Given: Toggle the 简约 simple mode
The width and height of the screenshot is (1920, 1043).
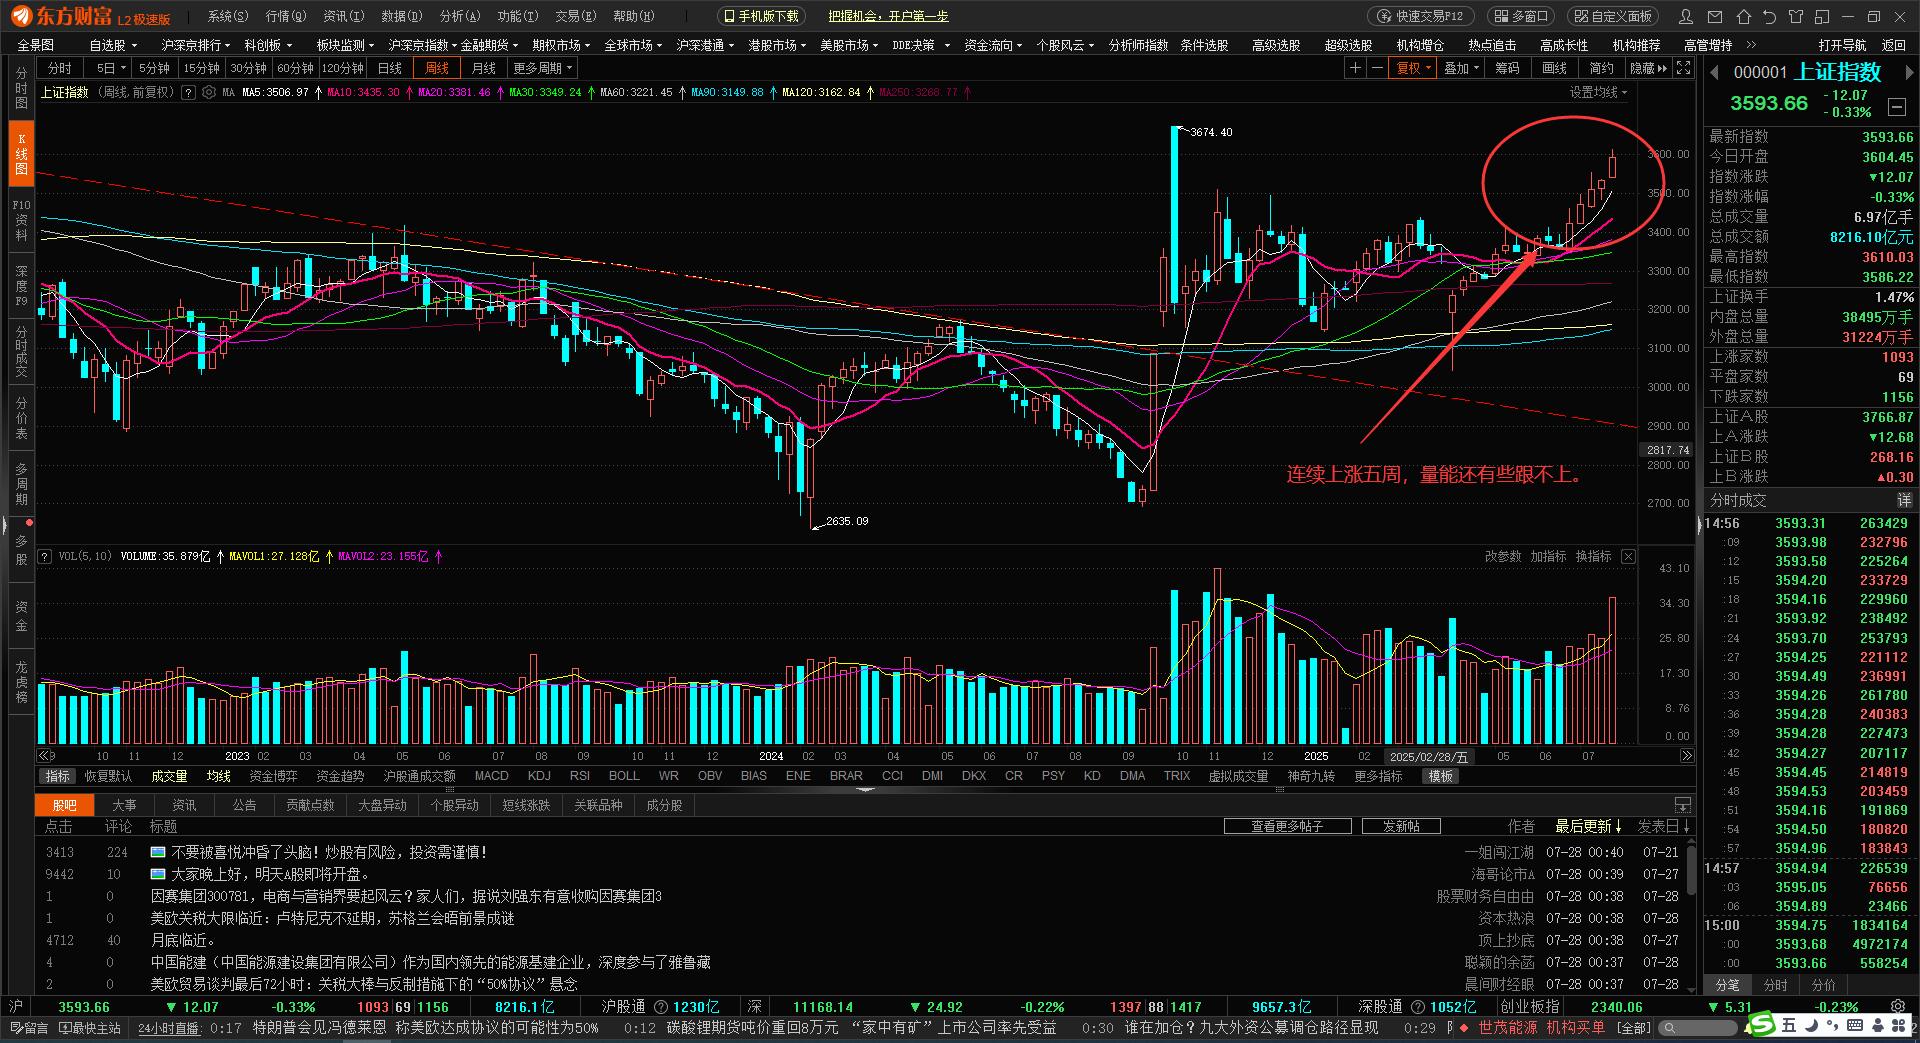Looking at the screenshot, I should 1601,68.
